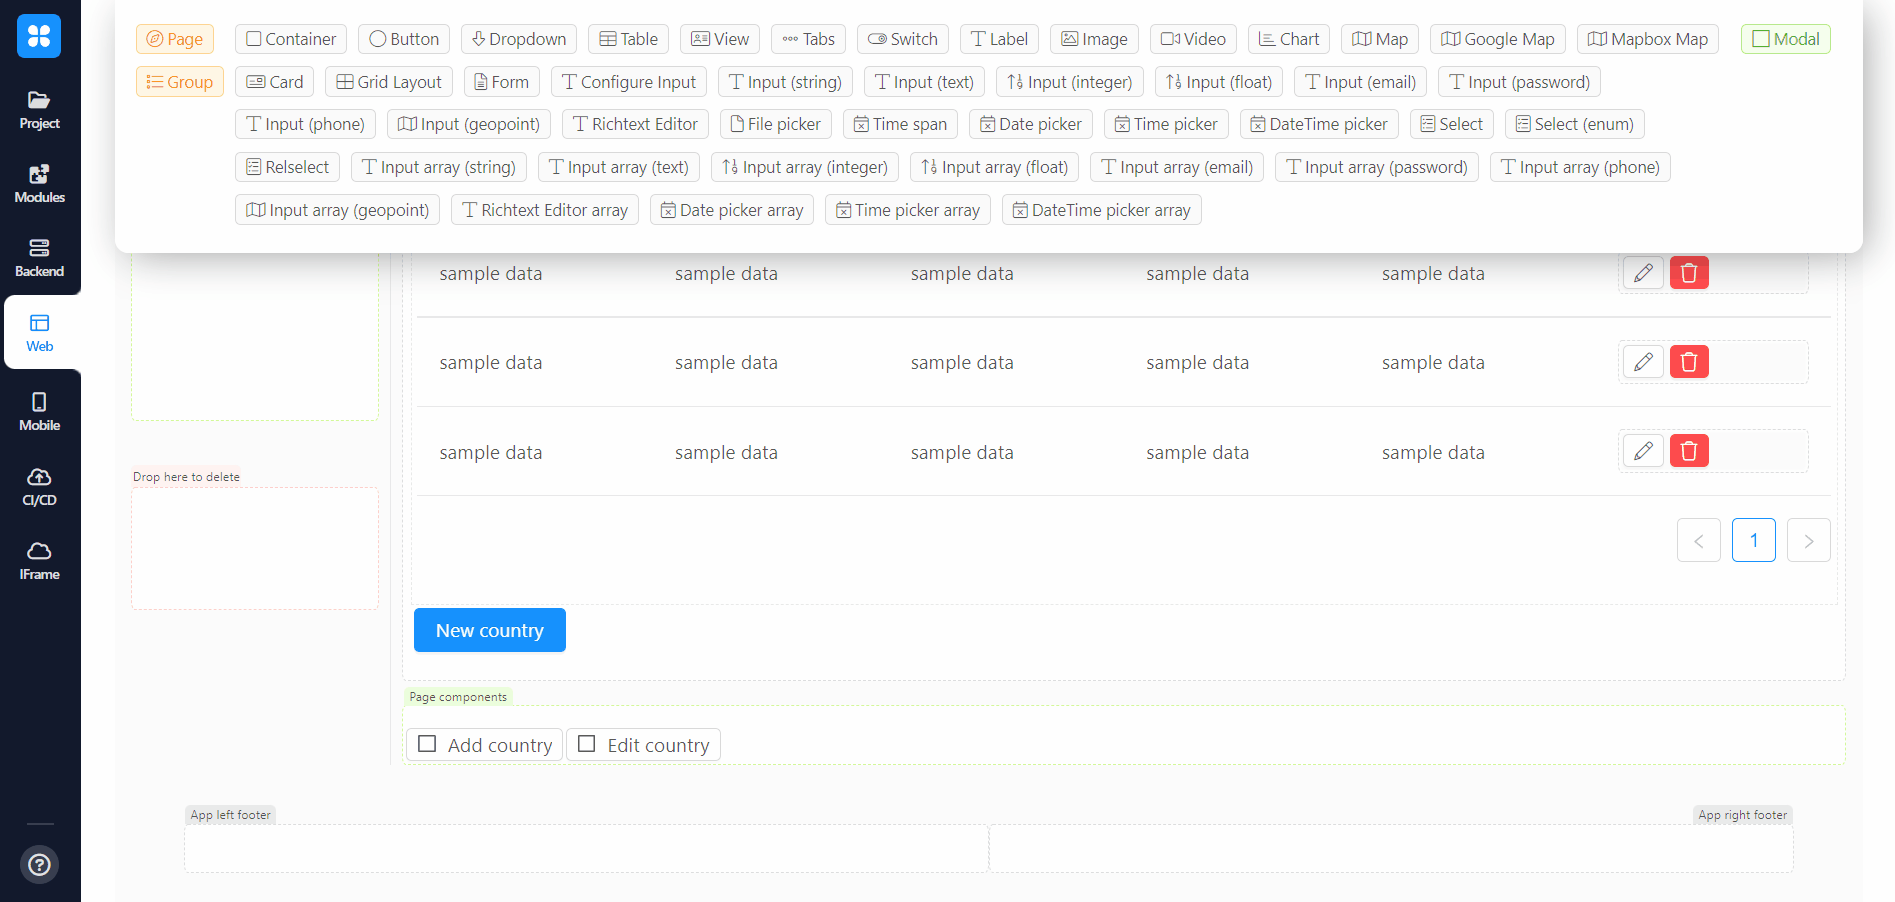Select the Add country modal component
Viewport: 1895px width, 902px height.
(485, 745)
